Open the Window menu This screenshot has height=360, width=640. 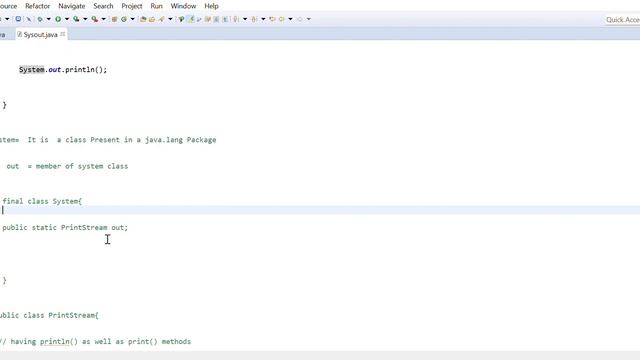[183, 6]
